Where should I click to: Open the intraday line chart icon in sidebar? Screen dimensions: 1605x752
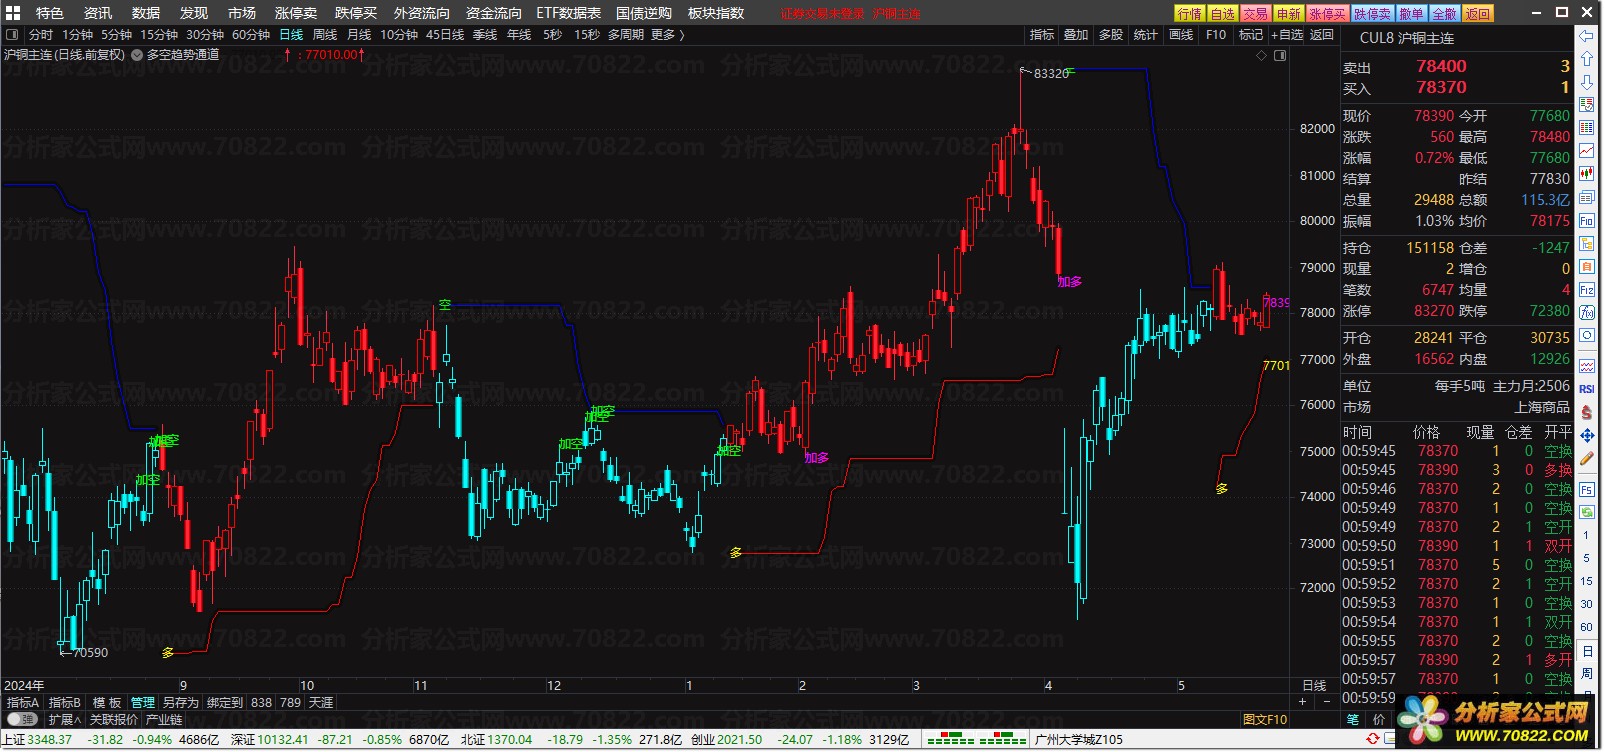pos(1587,150)
